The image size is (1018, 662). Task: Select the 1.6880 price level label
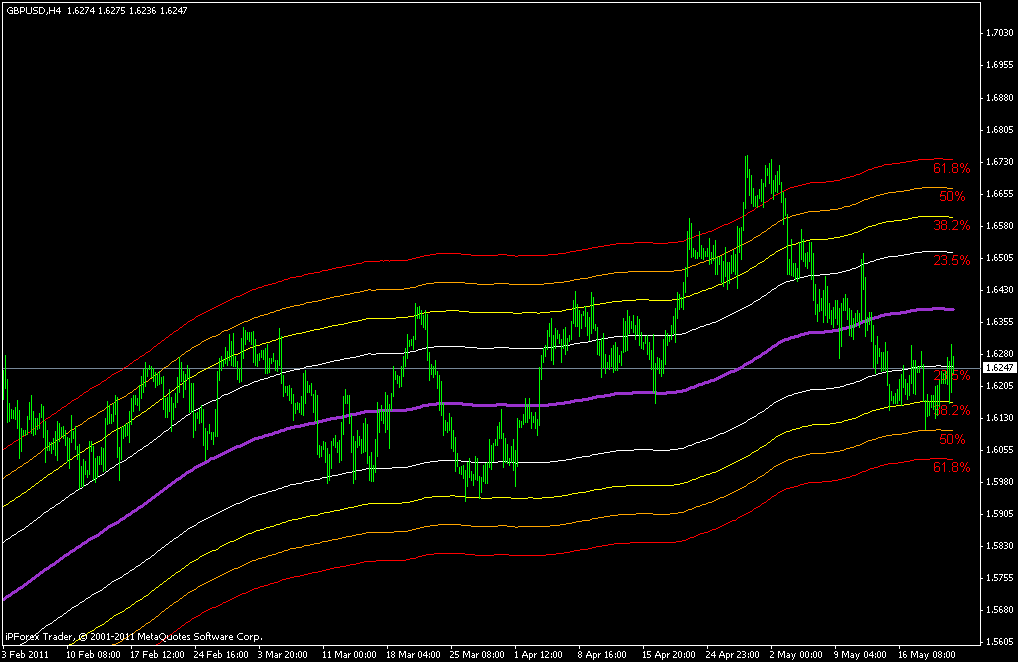click(x=999, y=97)
